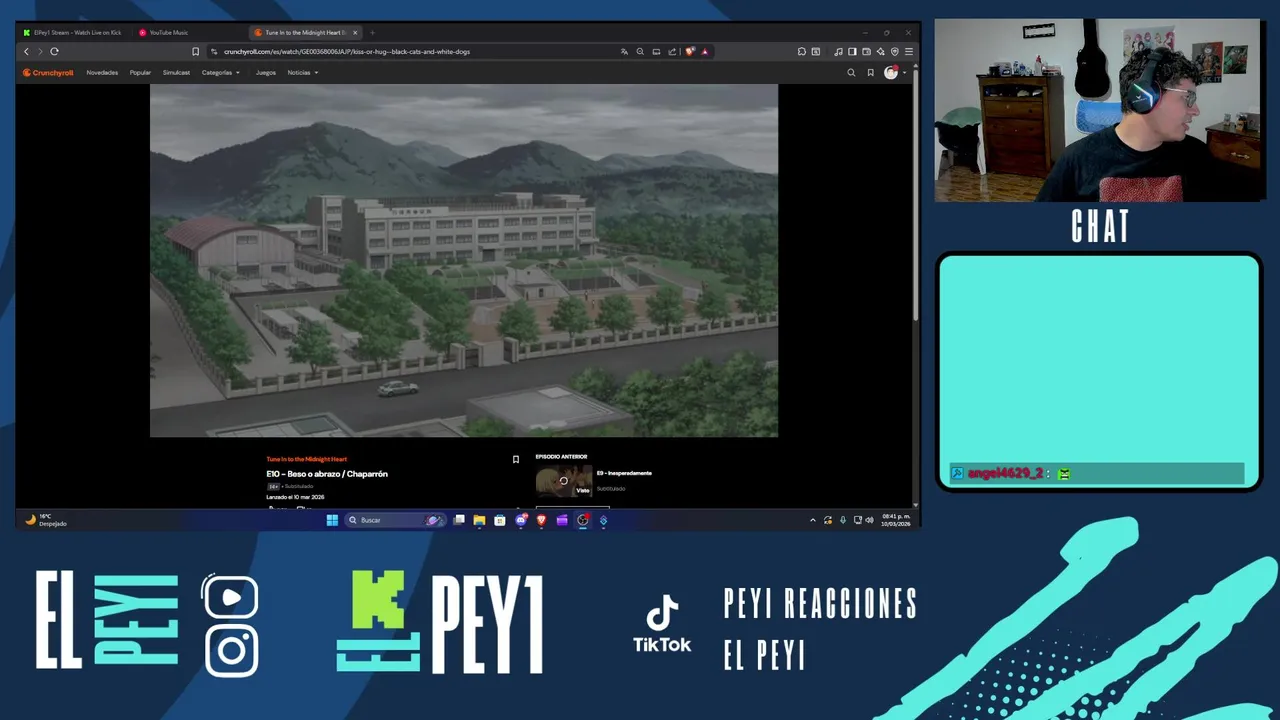This screenshot has height=720, width=1280.
Task: Click the music note playlist icon in toolbar
Action: tap(838, 51)
